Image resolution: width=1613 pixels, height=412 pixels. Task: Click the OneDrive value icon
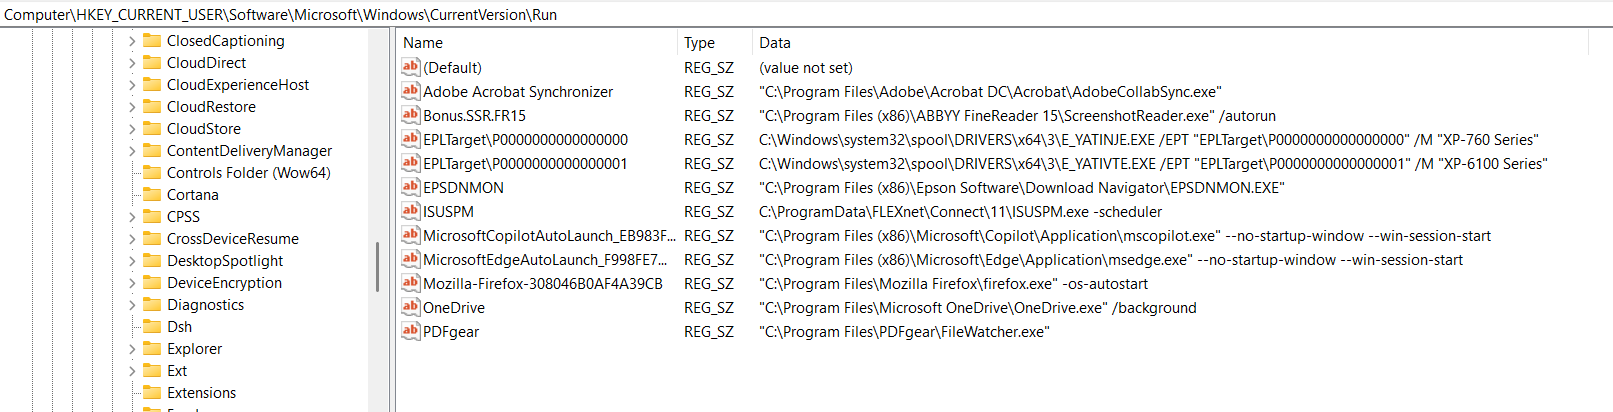tap(411, 307)
